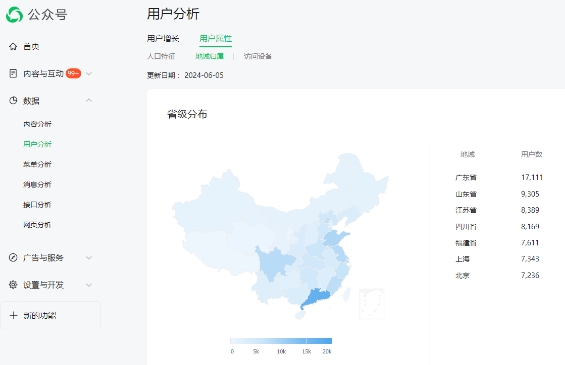565x365 pixels.
Task: Click the map color scale legend bar
Action: (x=281, y=341)
